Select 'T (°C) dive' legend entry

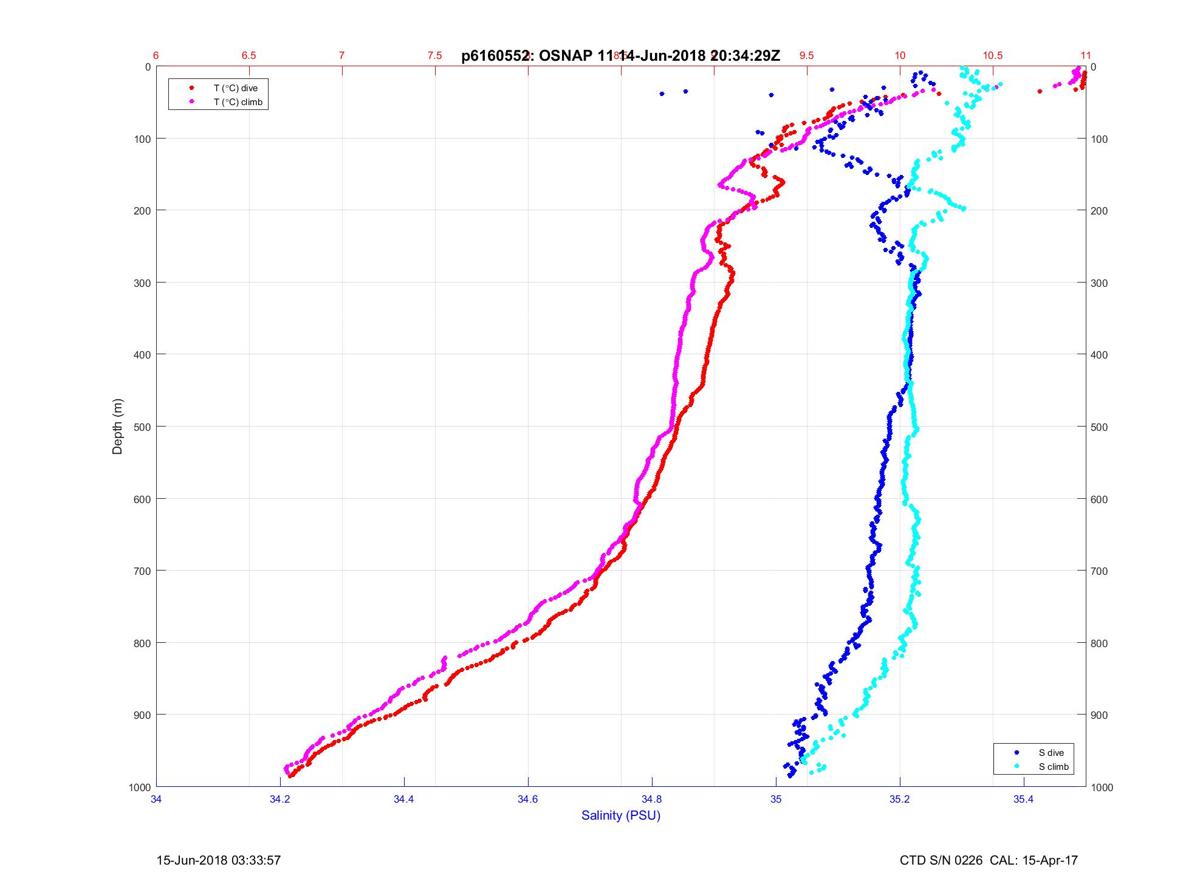point(237,88)
